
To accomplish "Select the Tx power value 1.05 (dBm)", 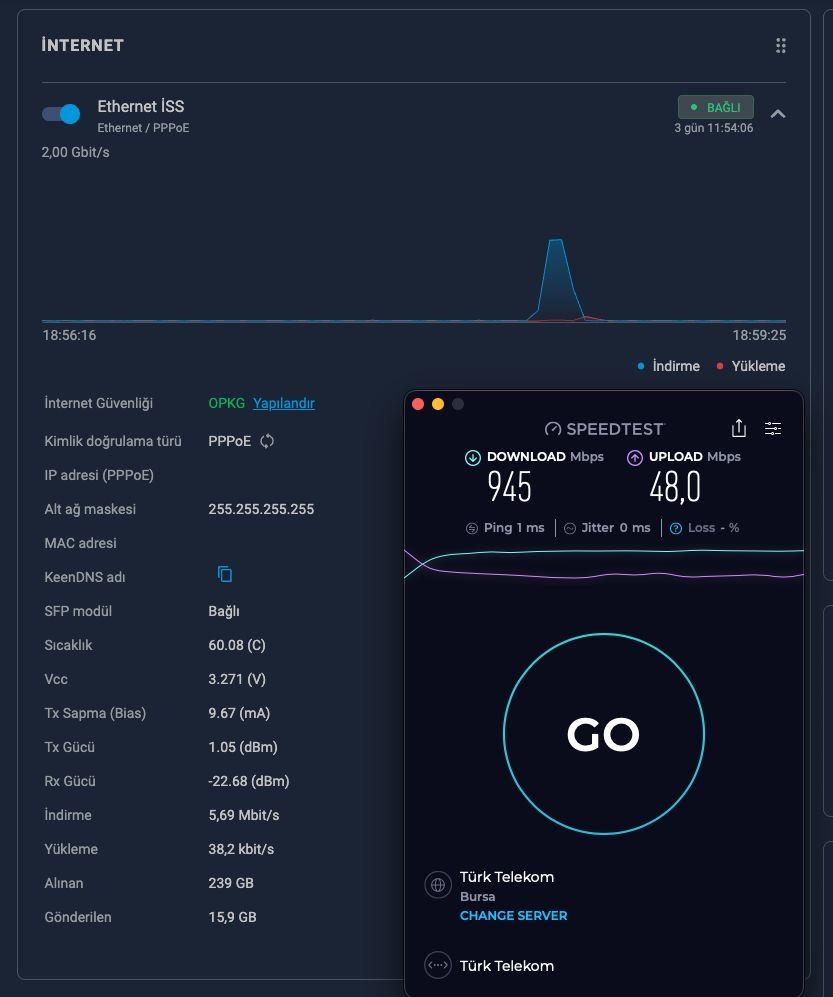I will (243, 747).
